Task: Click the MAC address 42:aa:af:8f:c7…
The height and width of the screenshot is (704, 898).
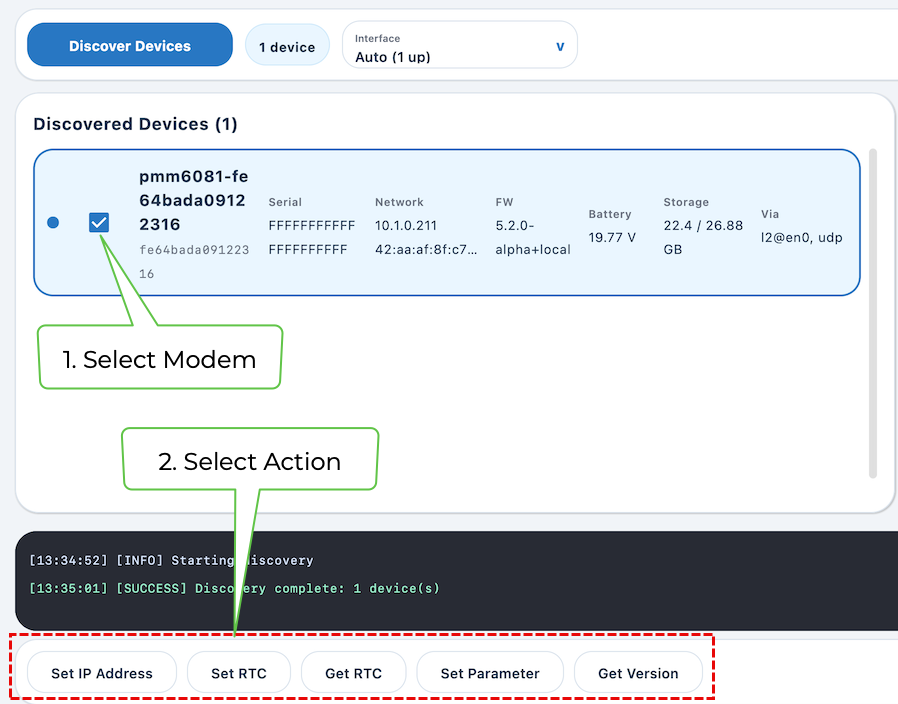Action: pyautogui.click(x=426, y=250)
